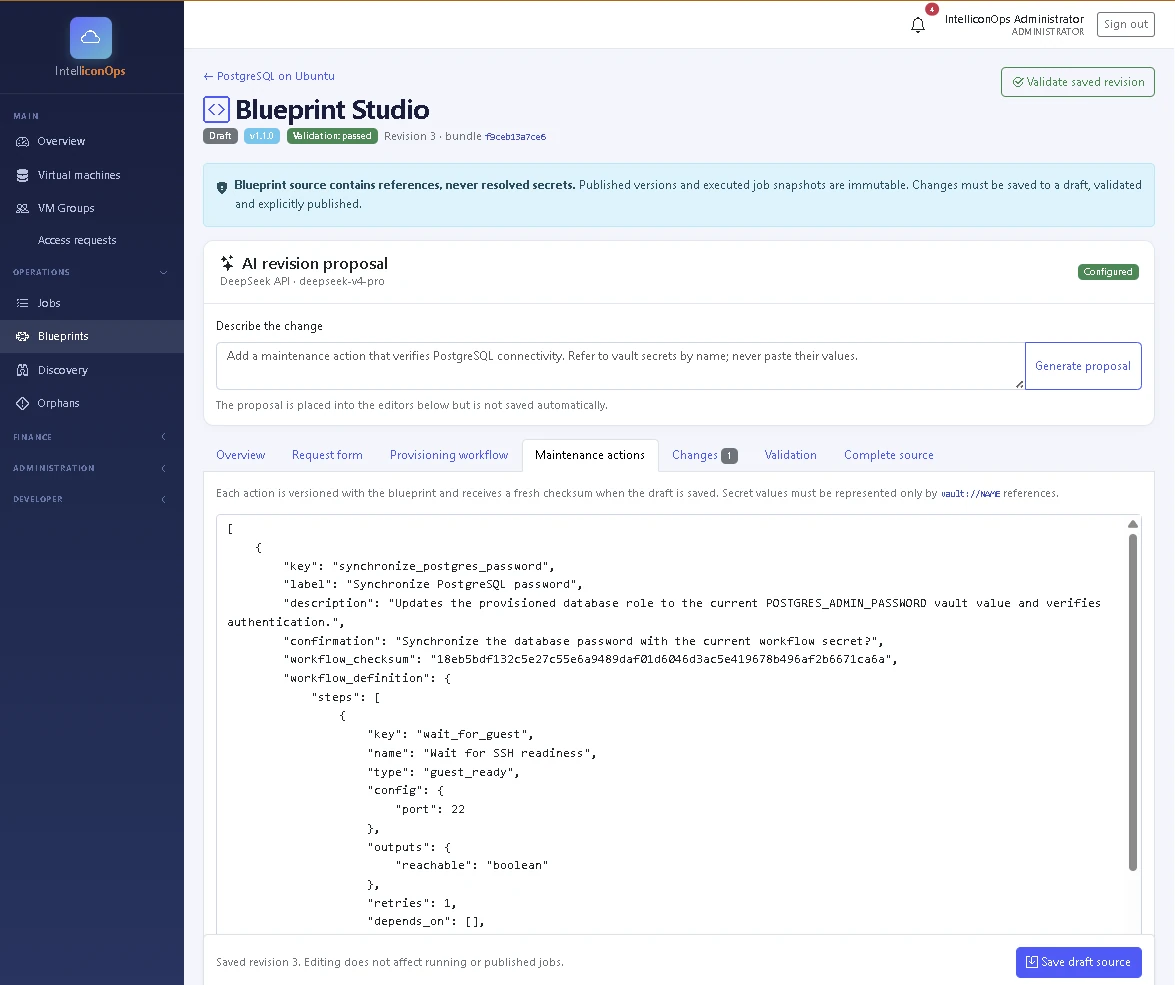Switch to the Provisioning workflow tab
This screenshot has height=985, width=1175.
[449, 455]
